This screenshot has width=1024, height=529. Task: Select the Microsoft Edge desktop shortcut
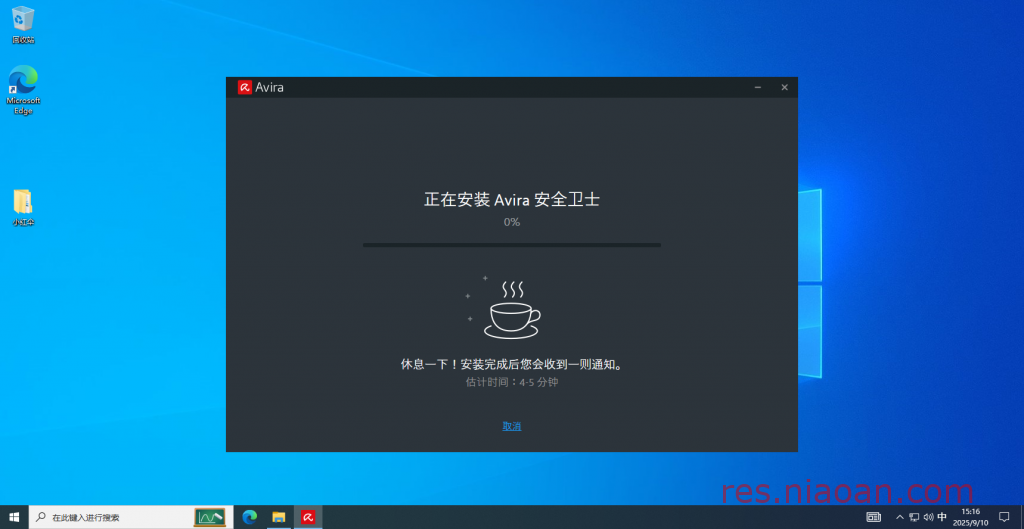pos(23,89)
